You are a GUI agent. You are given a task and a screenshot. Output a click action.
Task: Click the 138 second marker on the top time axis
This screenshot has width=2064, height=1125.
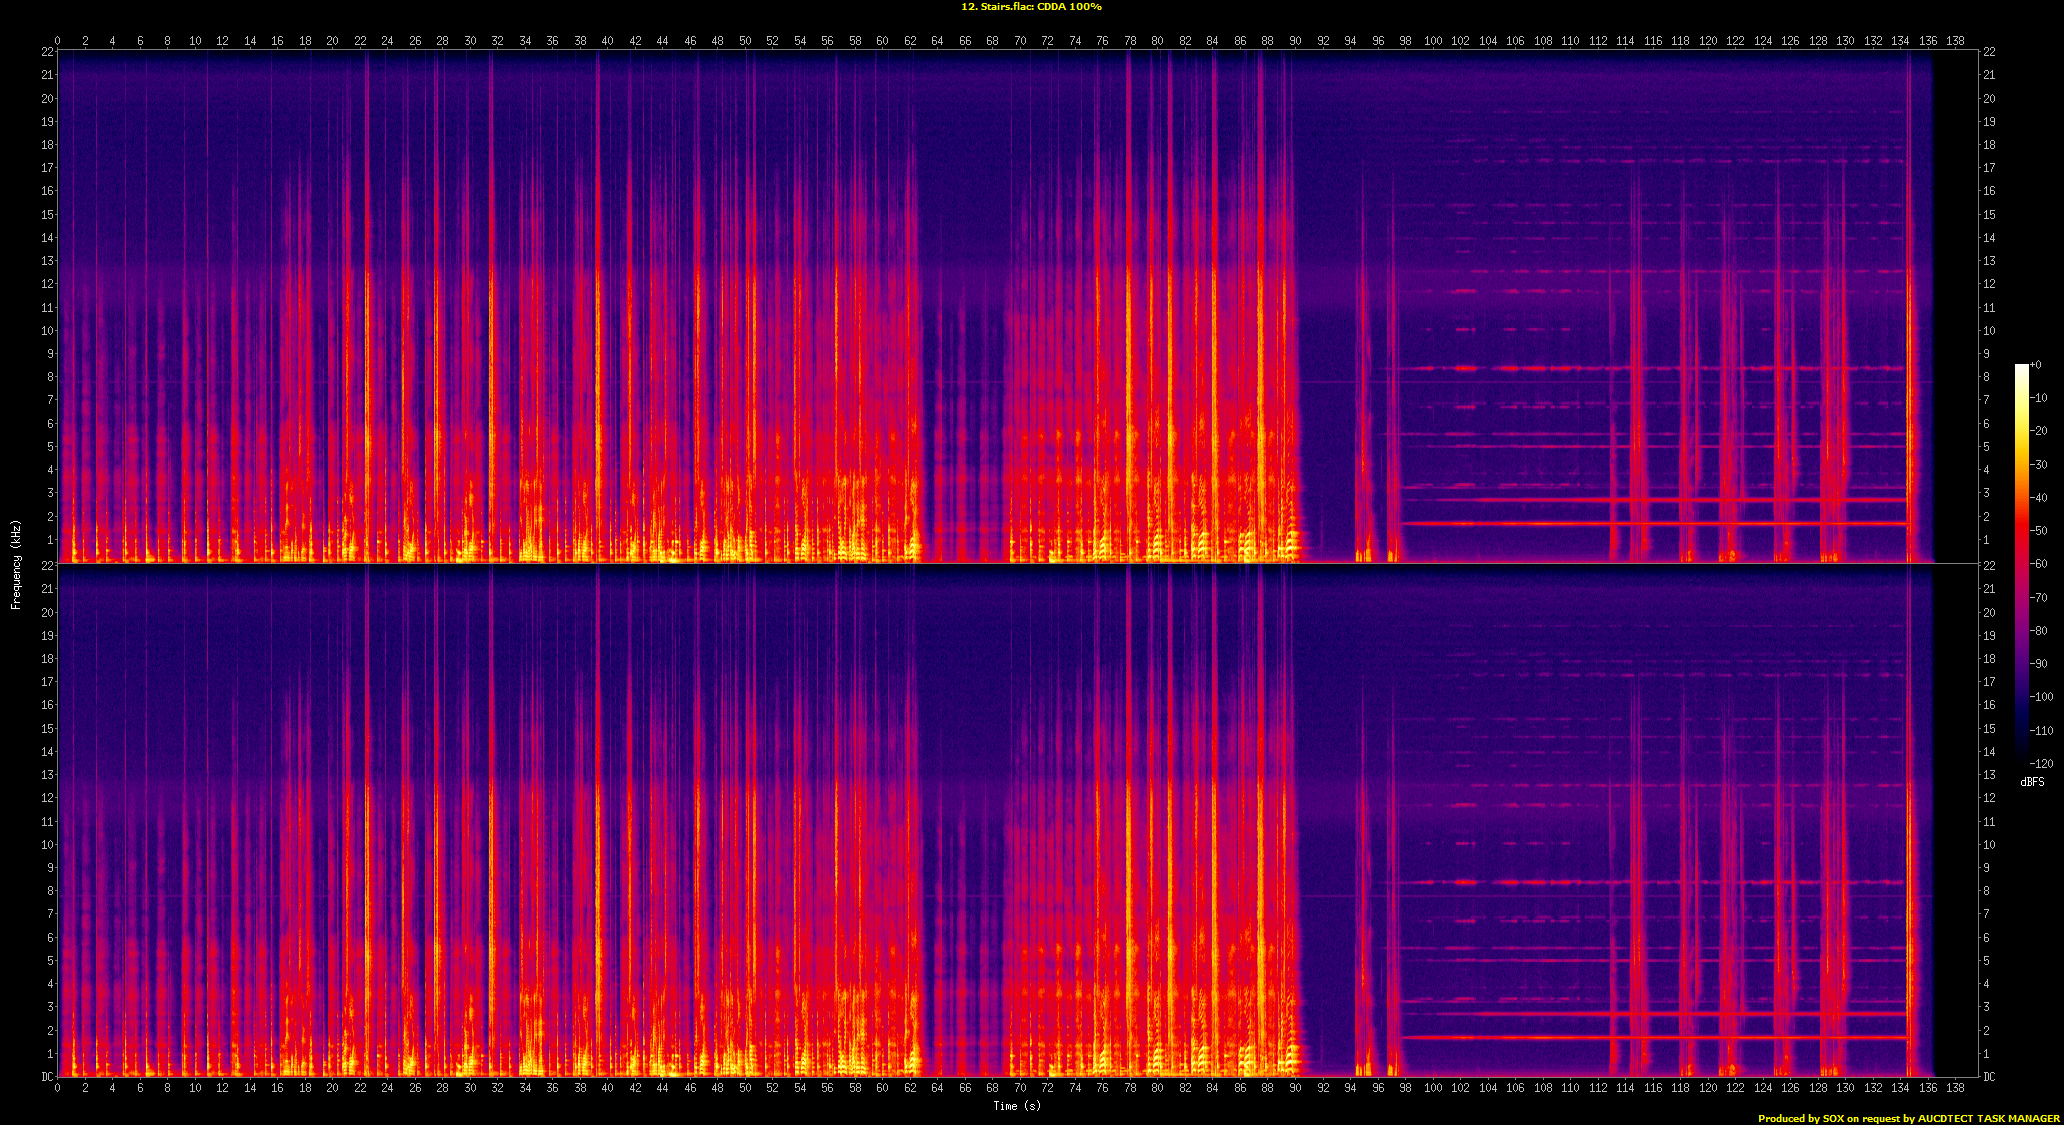point(1955,41)
